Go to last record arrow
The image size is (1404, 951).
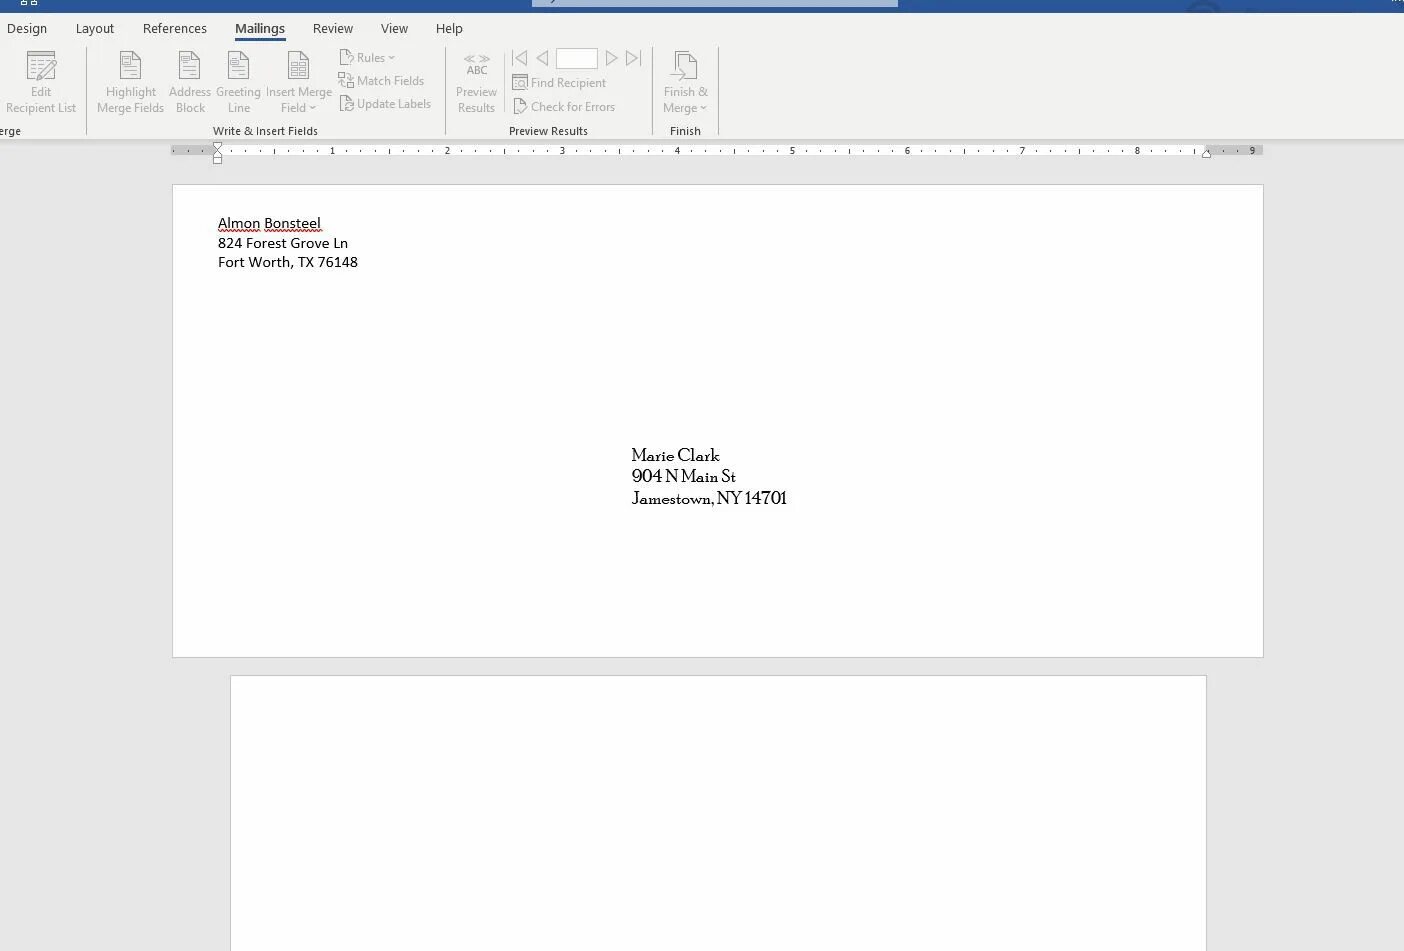click(633, 59)
